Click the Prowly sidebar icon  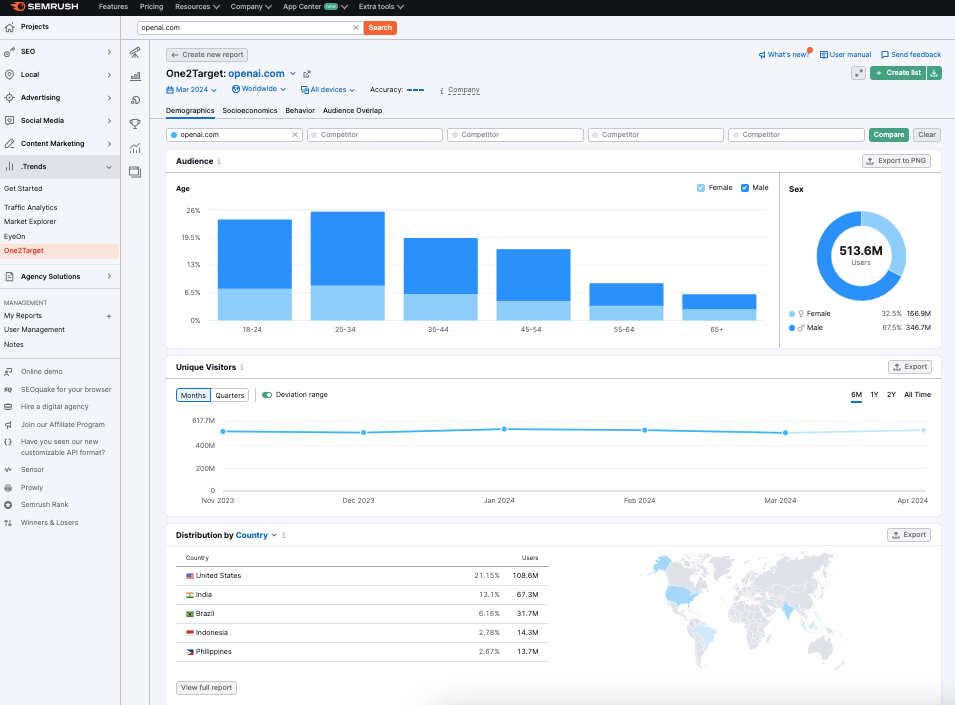pyautogui.click(x=8, y=488)
